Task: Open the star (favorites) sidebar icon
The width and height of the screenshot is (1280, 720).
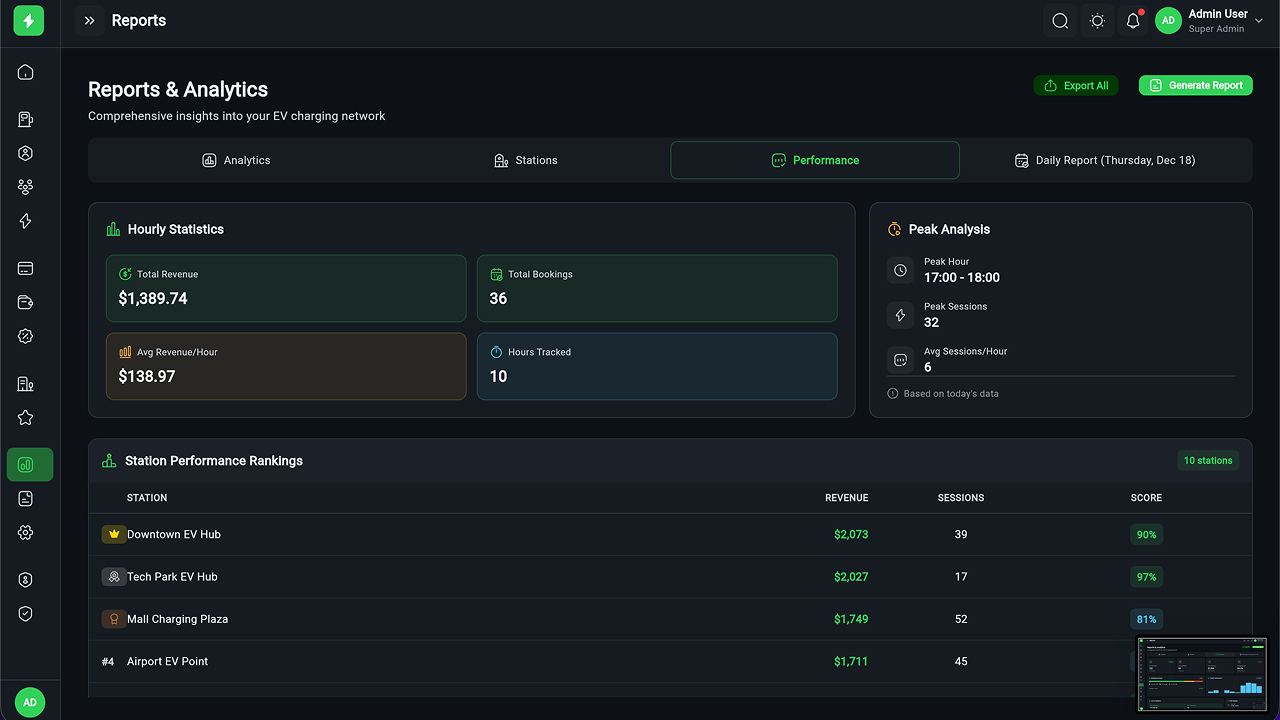Action: [x=26, y=418]
